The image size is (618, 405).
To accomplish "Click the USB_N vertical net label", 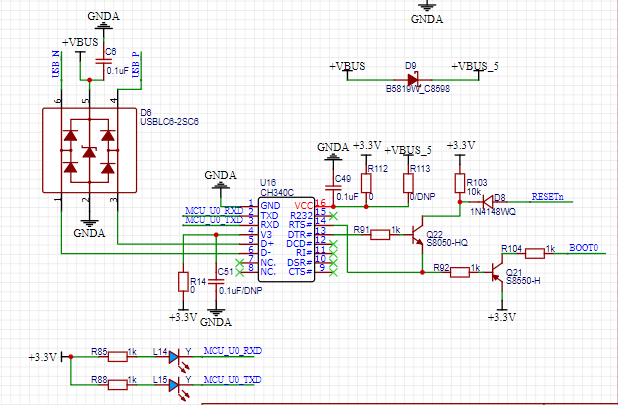I will click(55, 64).
